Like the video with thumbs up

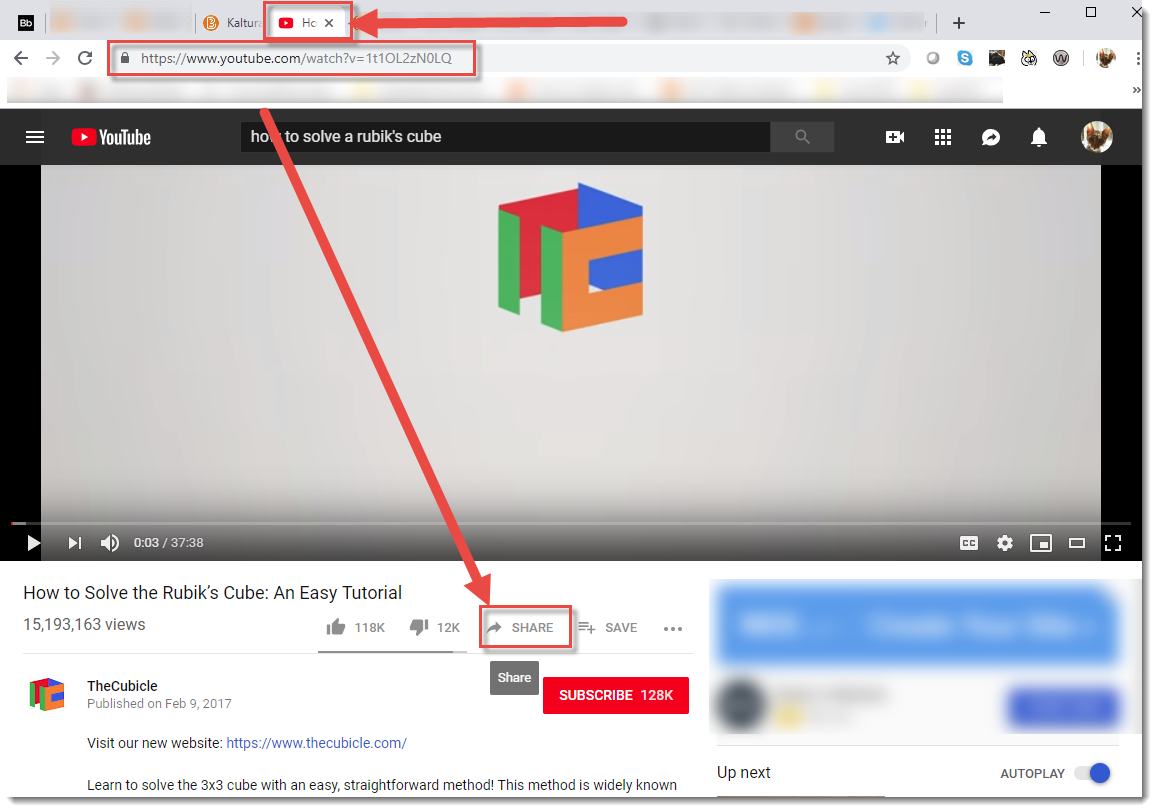(336, 627)
